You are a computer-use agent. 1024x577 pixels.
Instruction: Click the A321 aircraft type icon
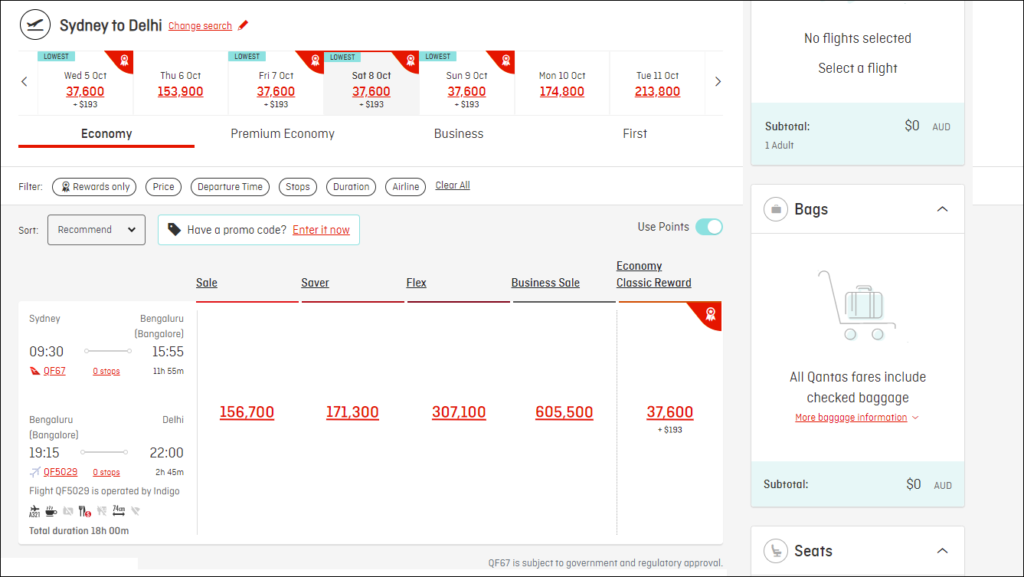point(34,510)
